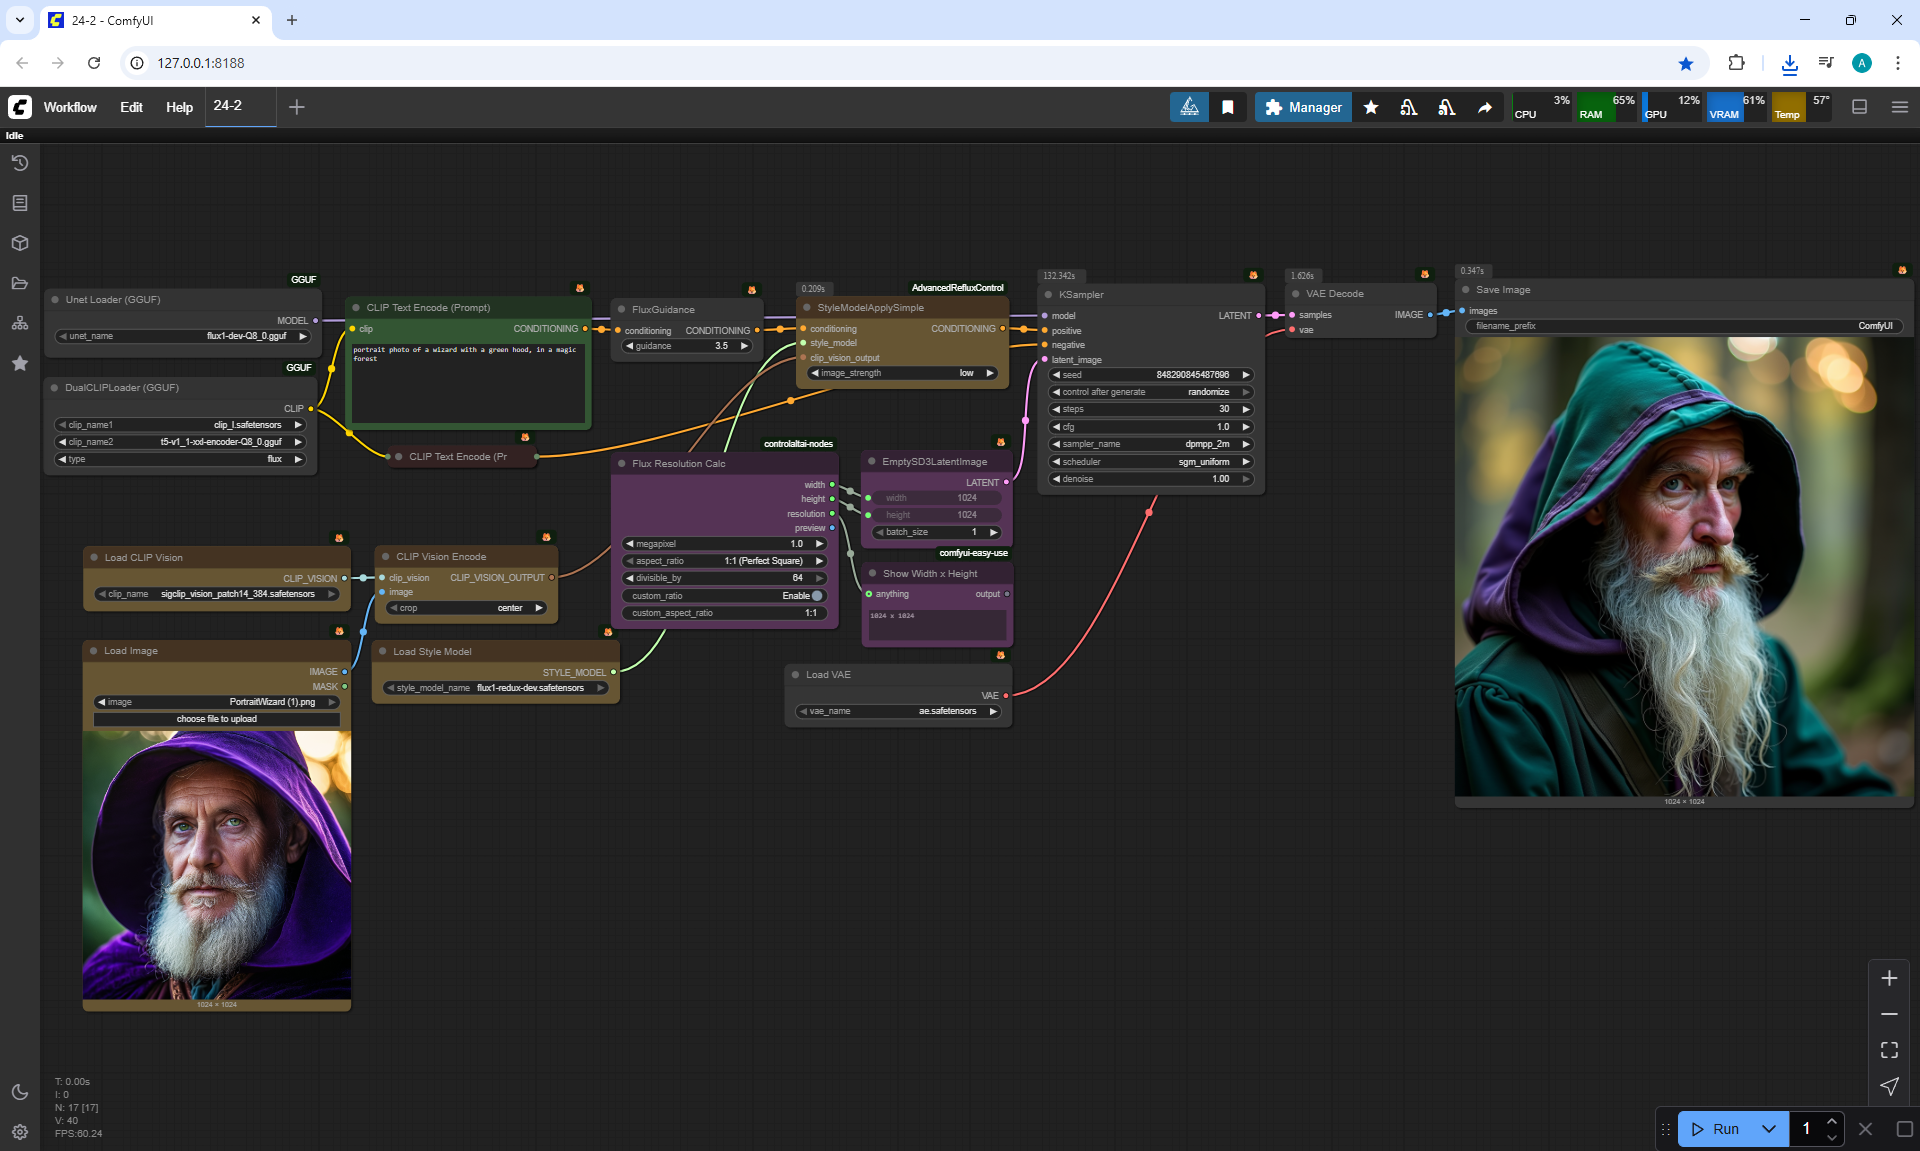The image size is (1920, 1151).
Task: Open the Help menu
Action: [x=179, y=107]
